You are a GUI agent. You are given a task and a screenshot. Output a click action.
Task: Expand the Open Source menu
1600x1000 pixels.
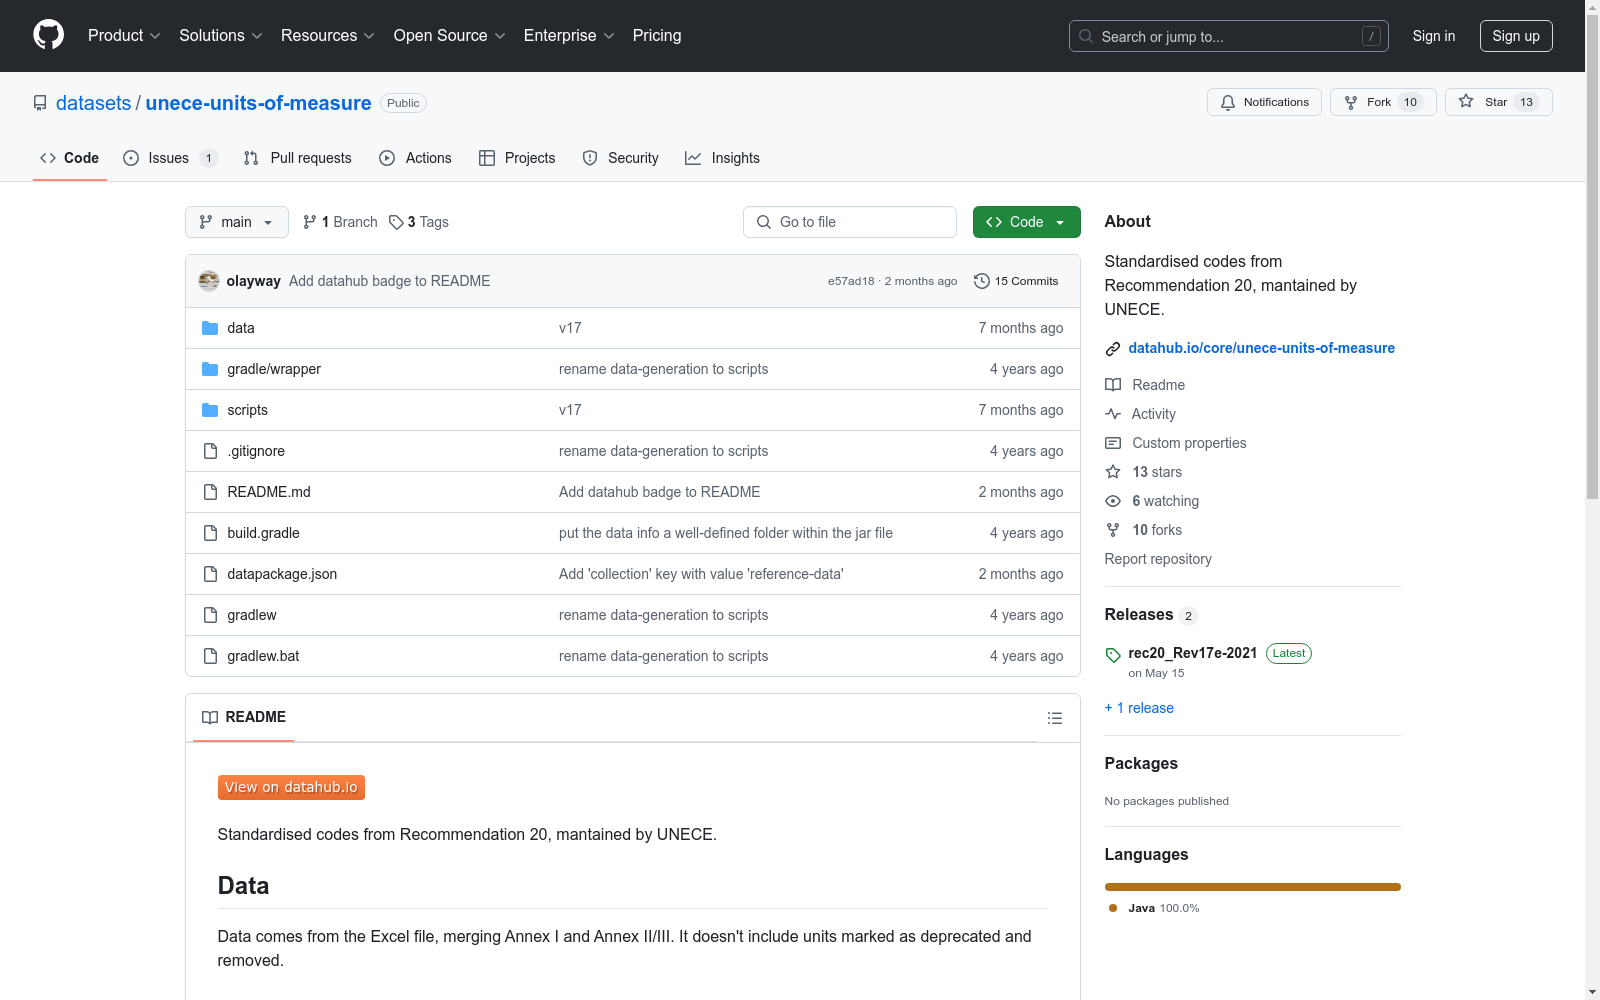coord(450,36)
